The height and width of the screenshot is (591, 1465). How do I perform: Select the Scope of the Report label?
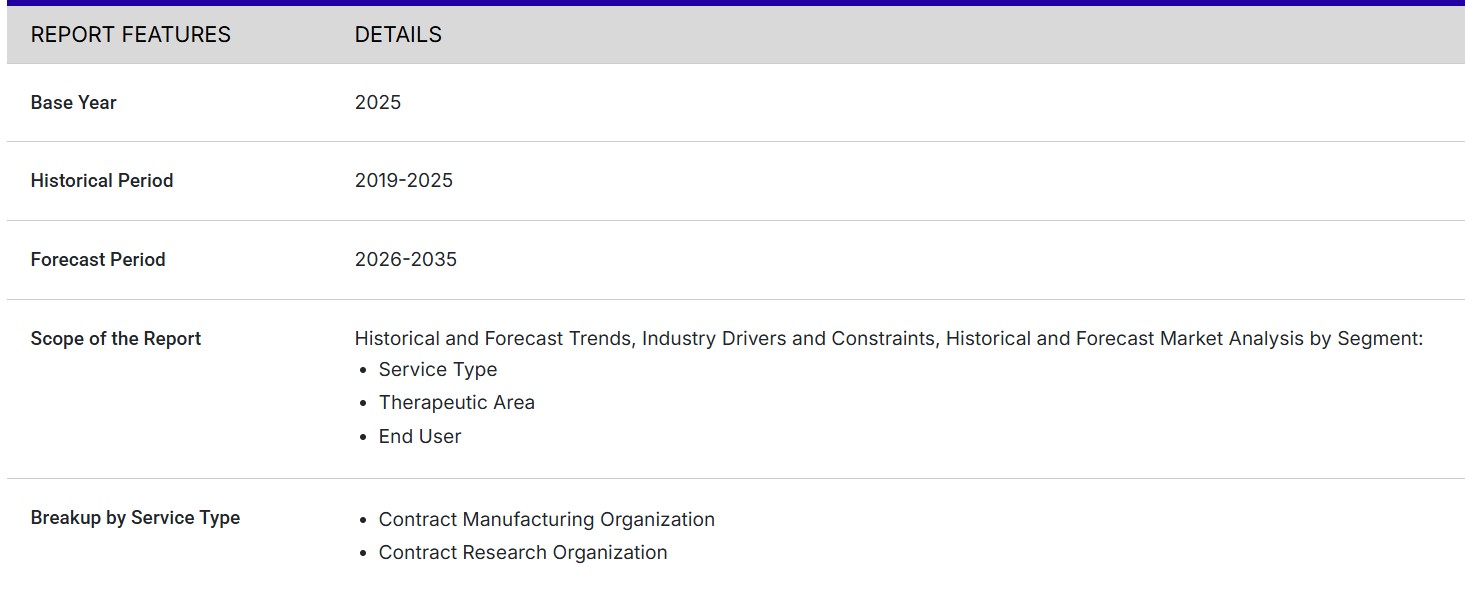115,339
